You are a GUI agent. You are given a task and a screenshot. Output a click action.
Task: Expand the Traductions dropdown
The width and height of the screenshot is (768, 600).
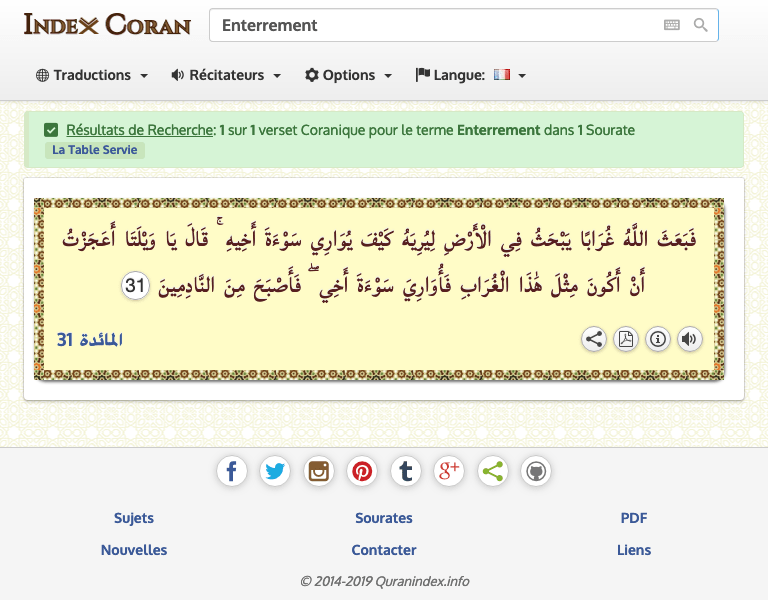(92, 75)
